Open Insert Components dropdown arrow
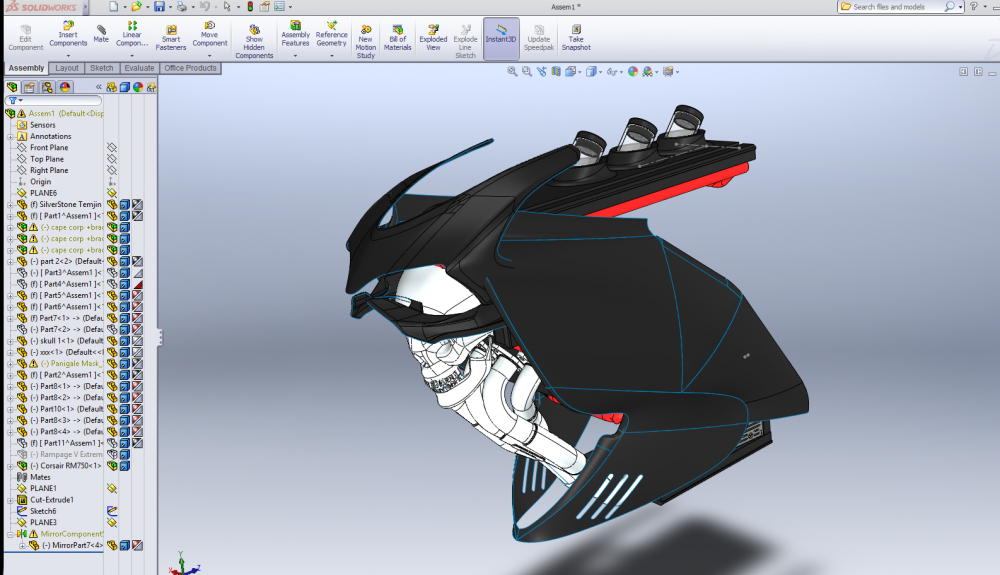Image resolution: width=1000 pixels, height=575 pixels. click(68, 55)
